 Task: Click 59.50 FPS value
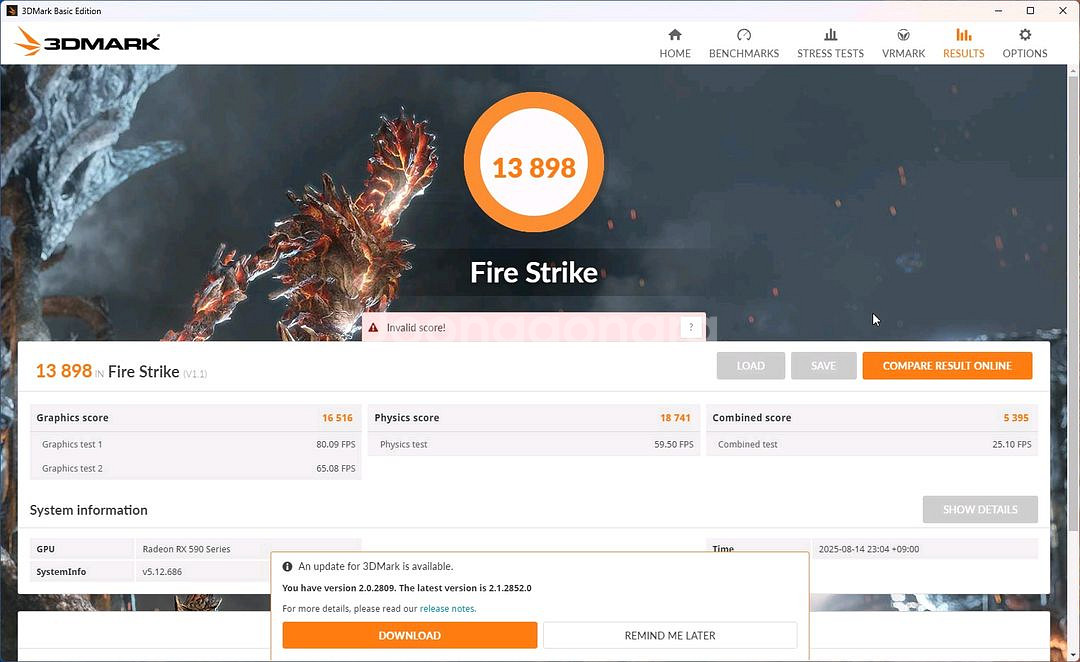click(x=674, y=444)
